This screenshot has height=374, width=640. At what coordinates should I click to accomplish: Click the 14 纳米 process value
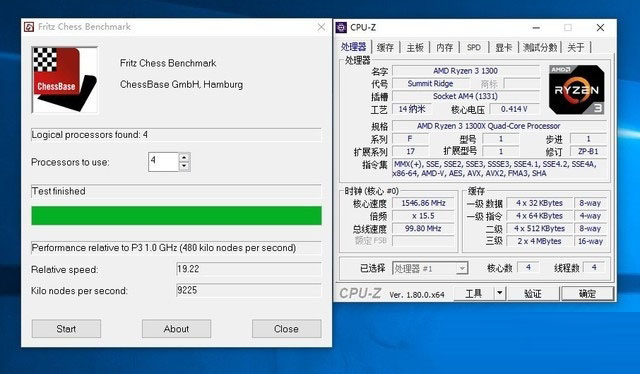(412, 109)
